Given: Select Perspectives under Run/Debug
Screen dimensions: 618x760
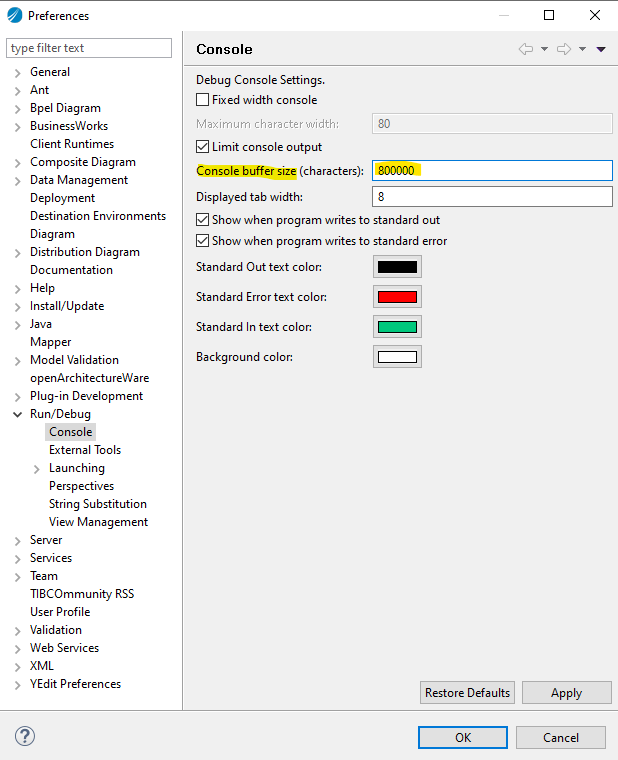Looking at the screenshot, I should point(81,486).
